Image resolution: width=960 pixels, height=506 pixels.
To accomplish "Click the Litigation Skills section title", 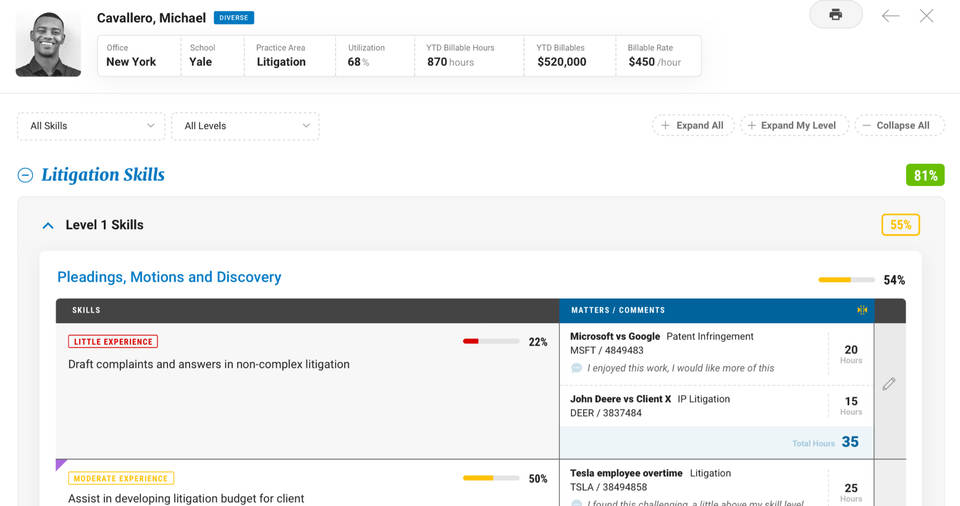I will click(103, 175).
